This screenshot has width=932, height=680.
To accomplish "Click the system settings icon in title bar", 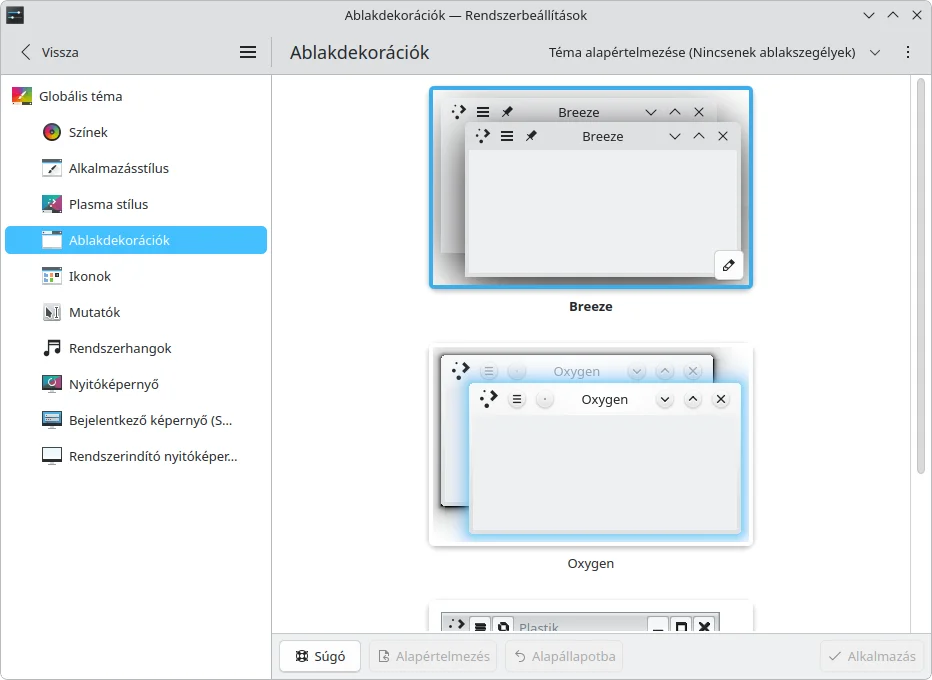I will tap(15, 15).
